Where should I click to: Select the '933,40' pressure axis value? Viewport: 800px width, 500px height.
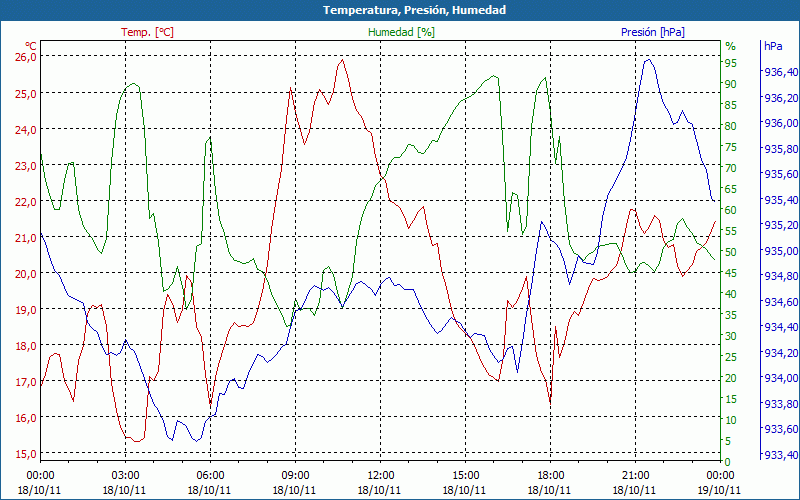point(781,454)
